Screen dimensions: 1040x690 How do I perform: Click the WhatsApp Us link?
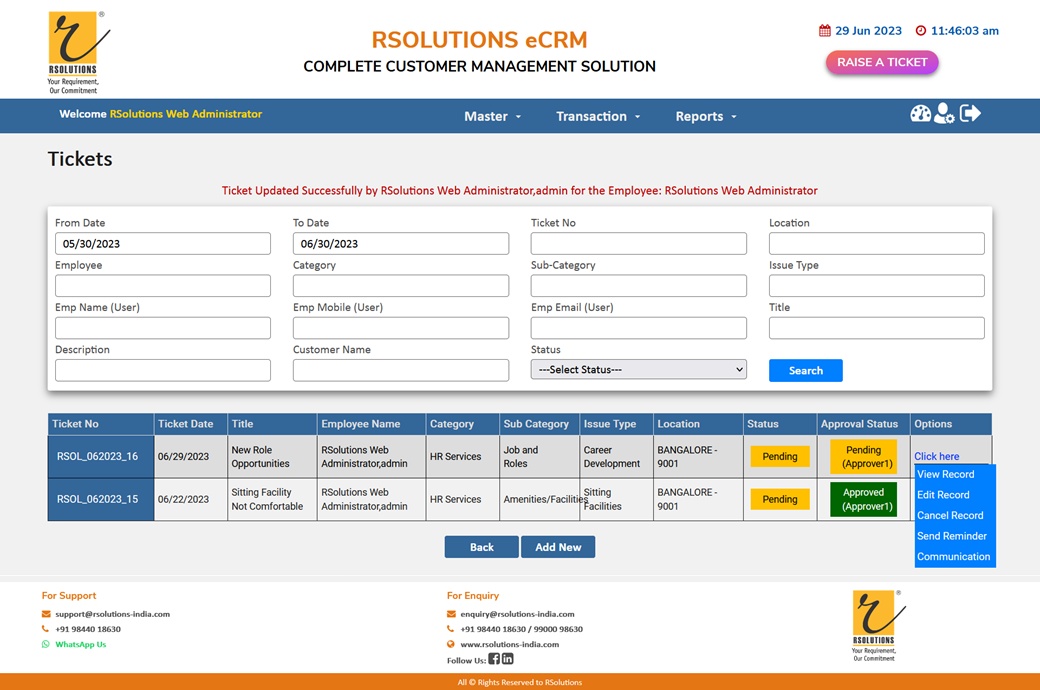(80, 645)
